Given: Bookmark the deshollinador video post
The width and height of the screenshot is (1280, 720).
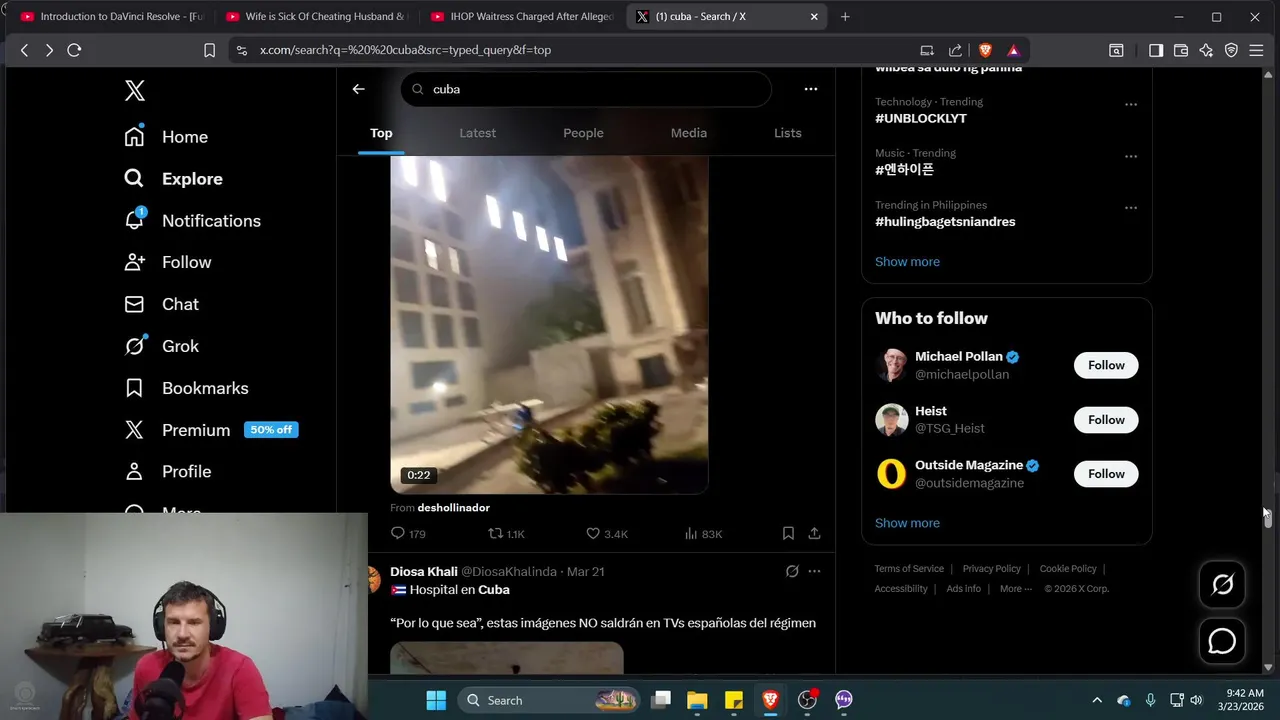Looking at the screenshot, I should pos(788,534).
